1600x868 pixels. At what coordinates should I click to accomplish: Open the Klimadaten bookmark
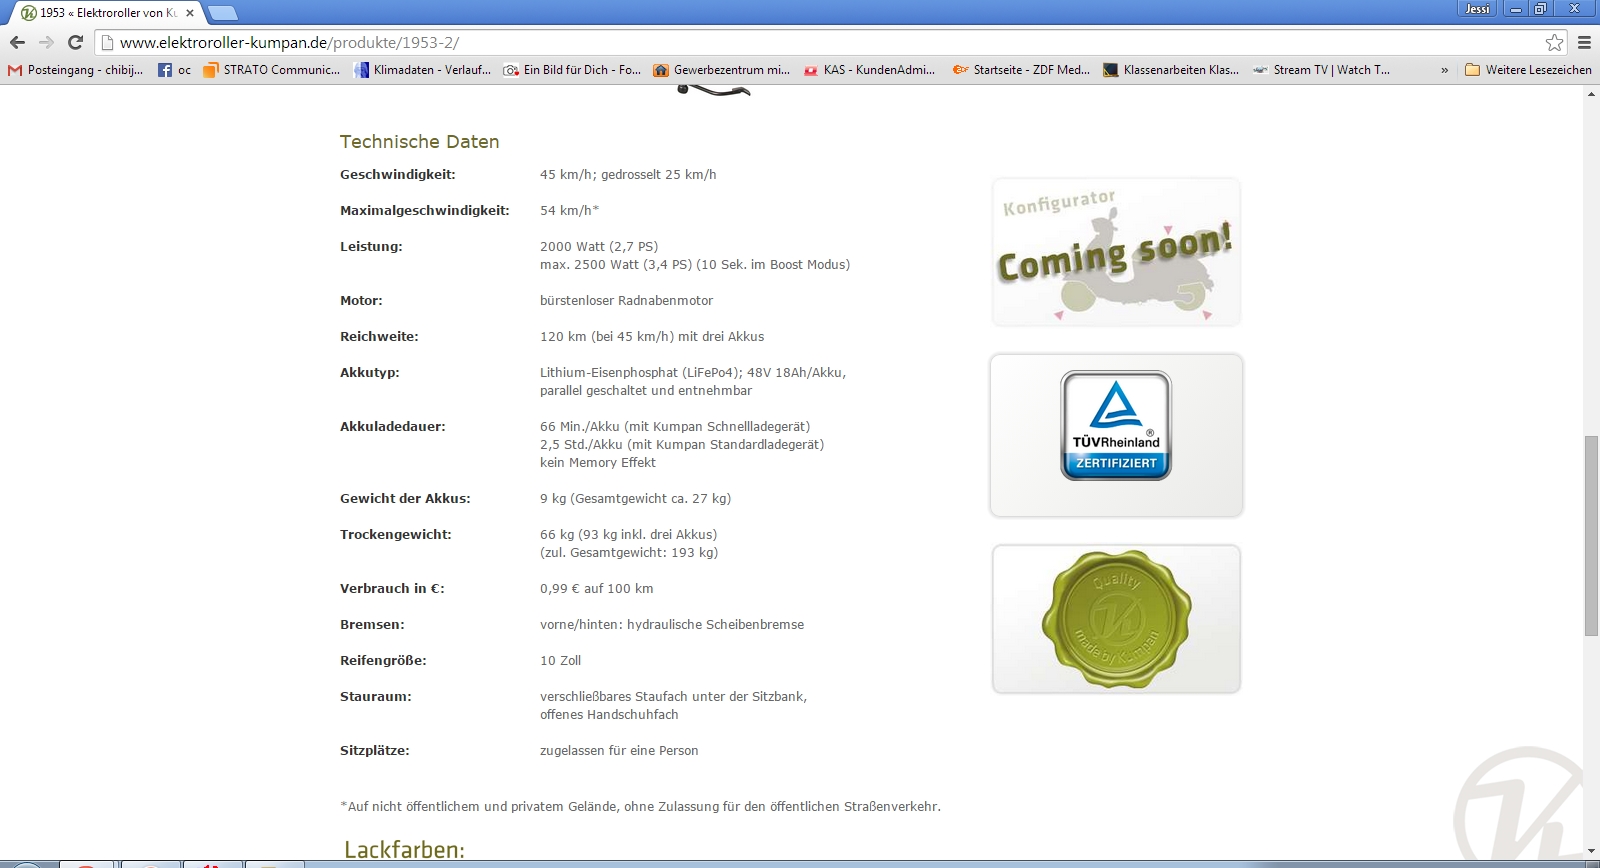coord(423,70)
